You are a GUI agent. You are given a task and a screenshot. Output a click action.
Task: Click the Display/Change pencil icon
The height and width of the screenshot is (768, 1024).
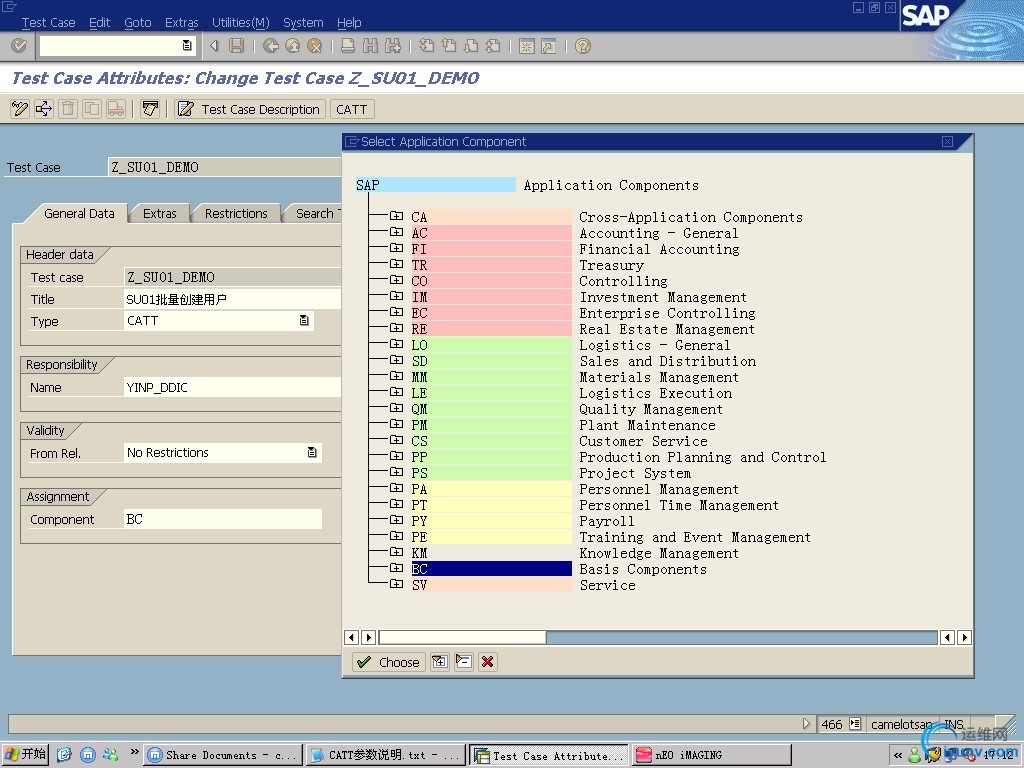click(19, 109)
